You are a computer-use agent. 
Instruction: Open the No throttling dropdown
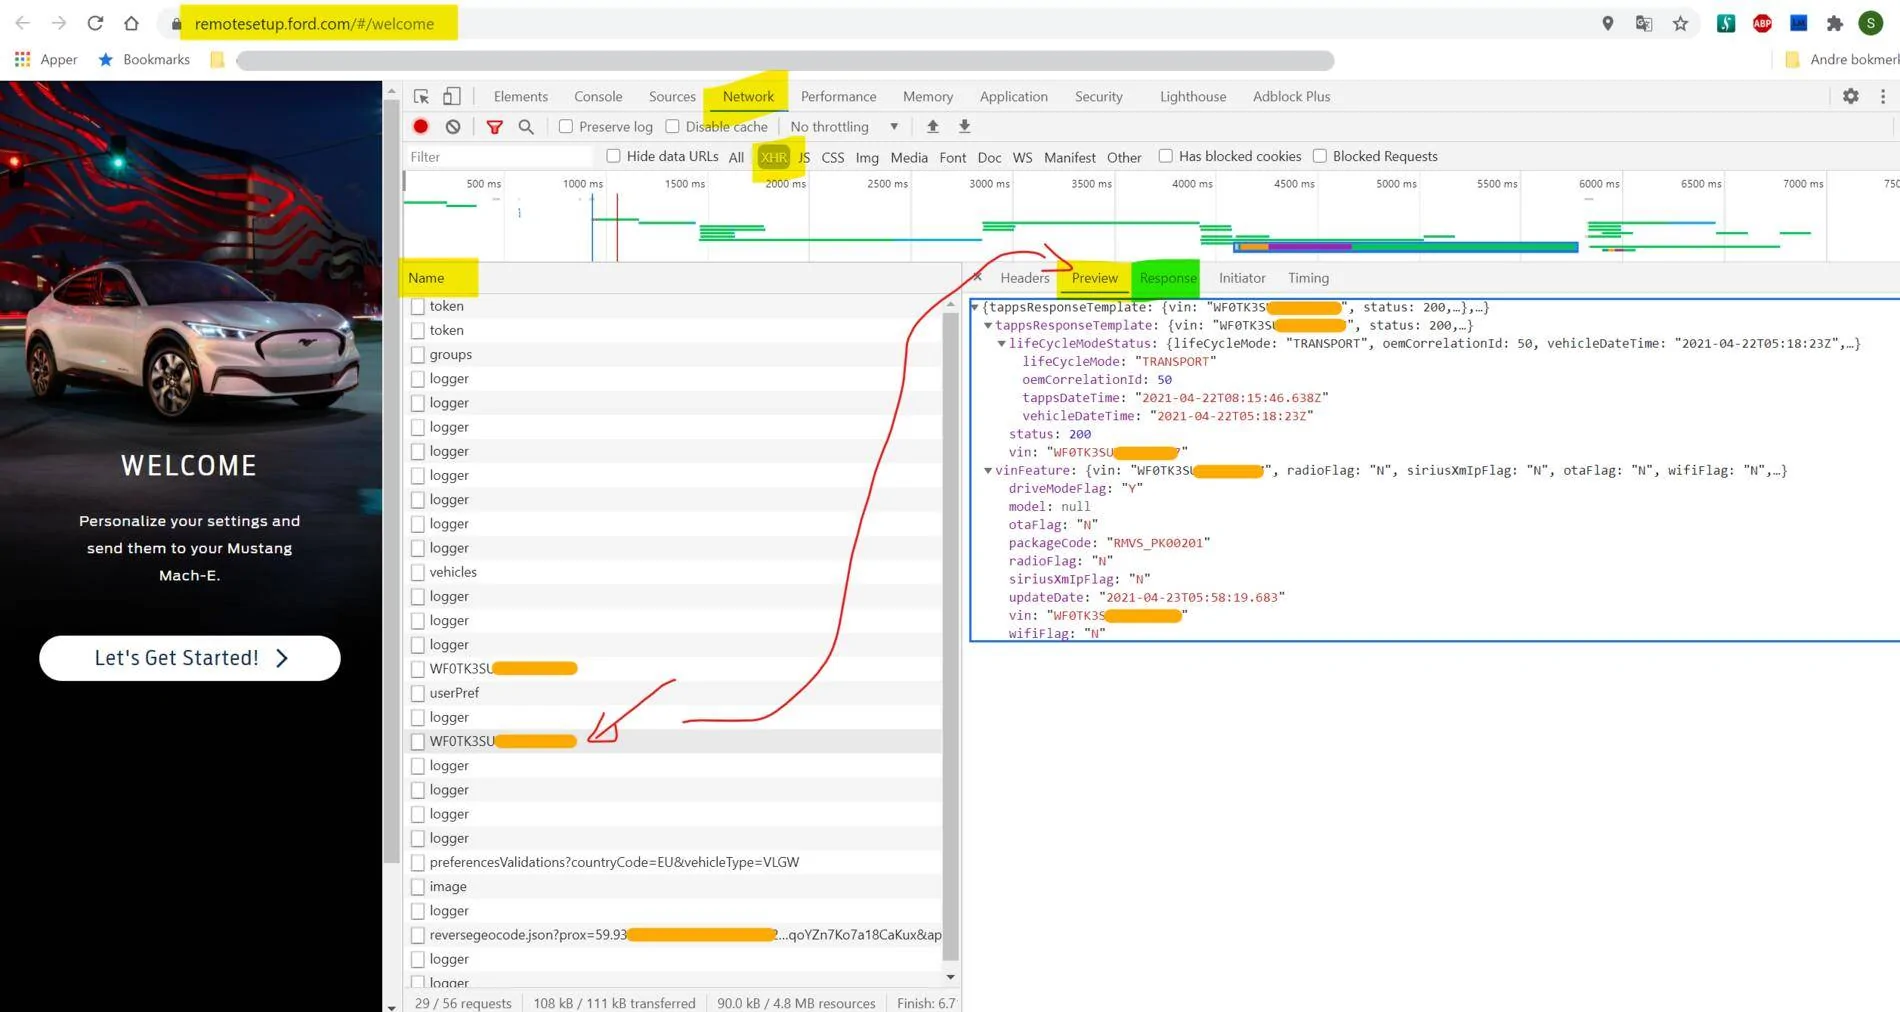click(x=845, y=126)
